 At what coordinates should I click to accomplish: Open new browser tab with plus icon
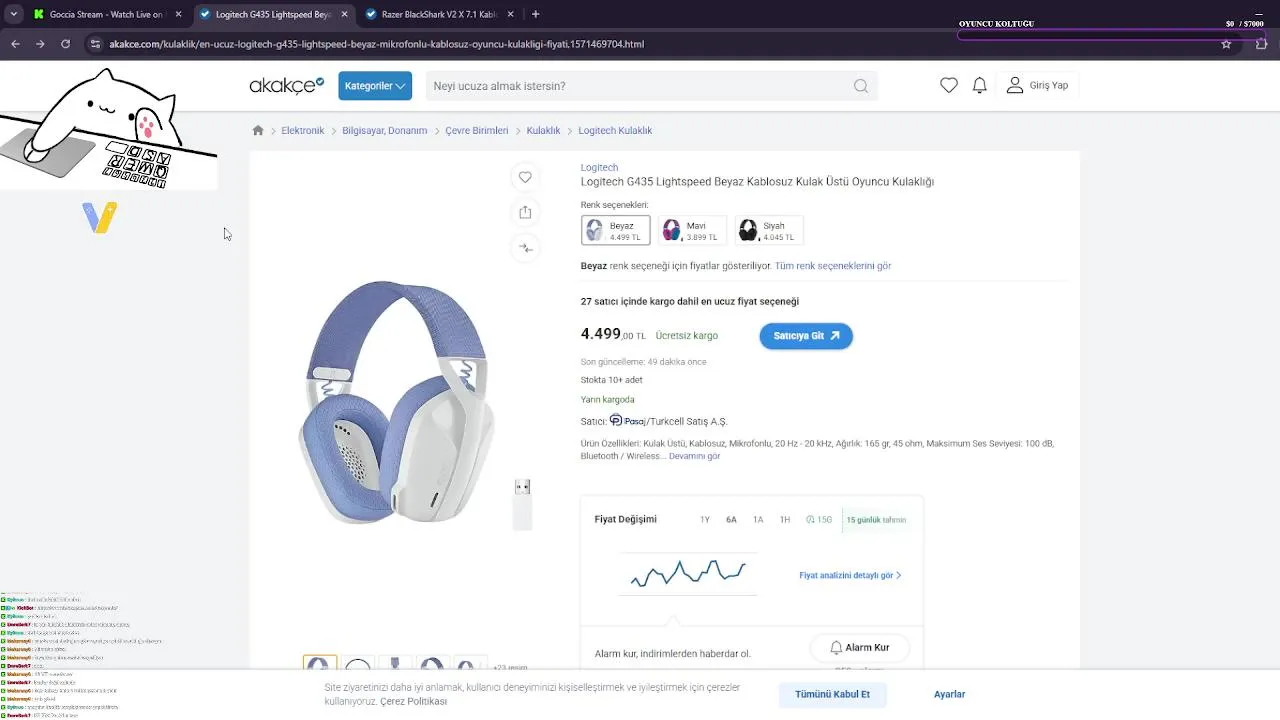[535, 14]
